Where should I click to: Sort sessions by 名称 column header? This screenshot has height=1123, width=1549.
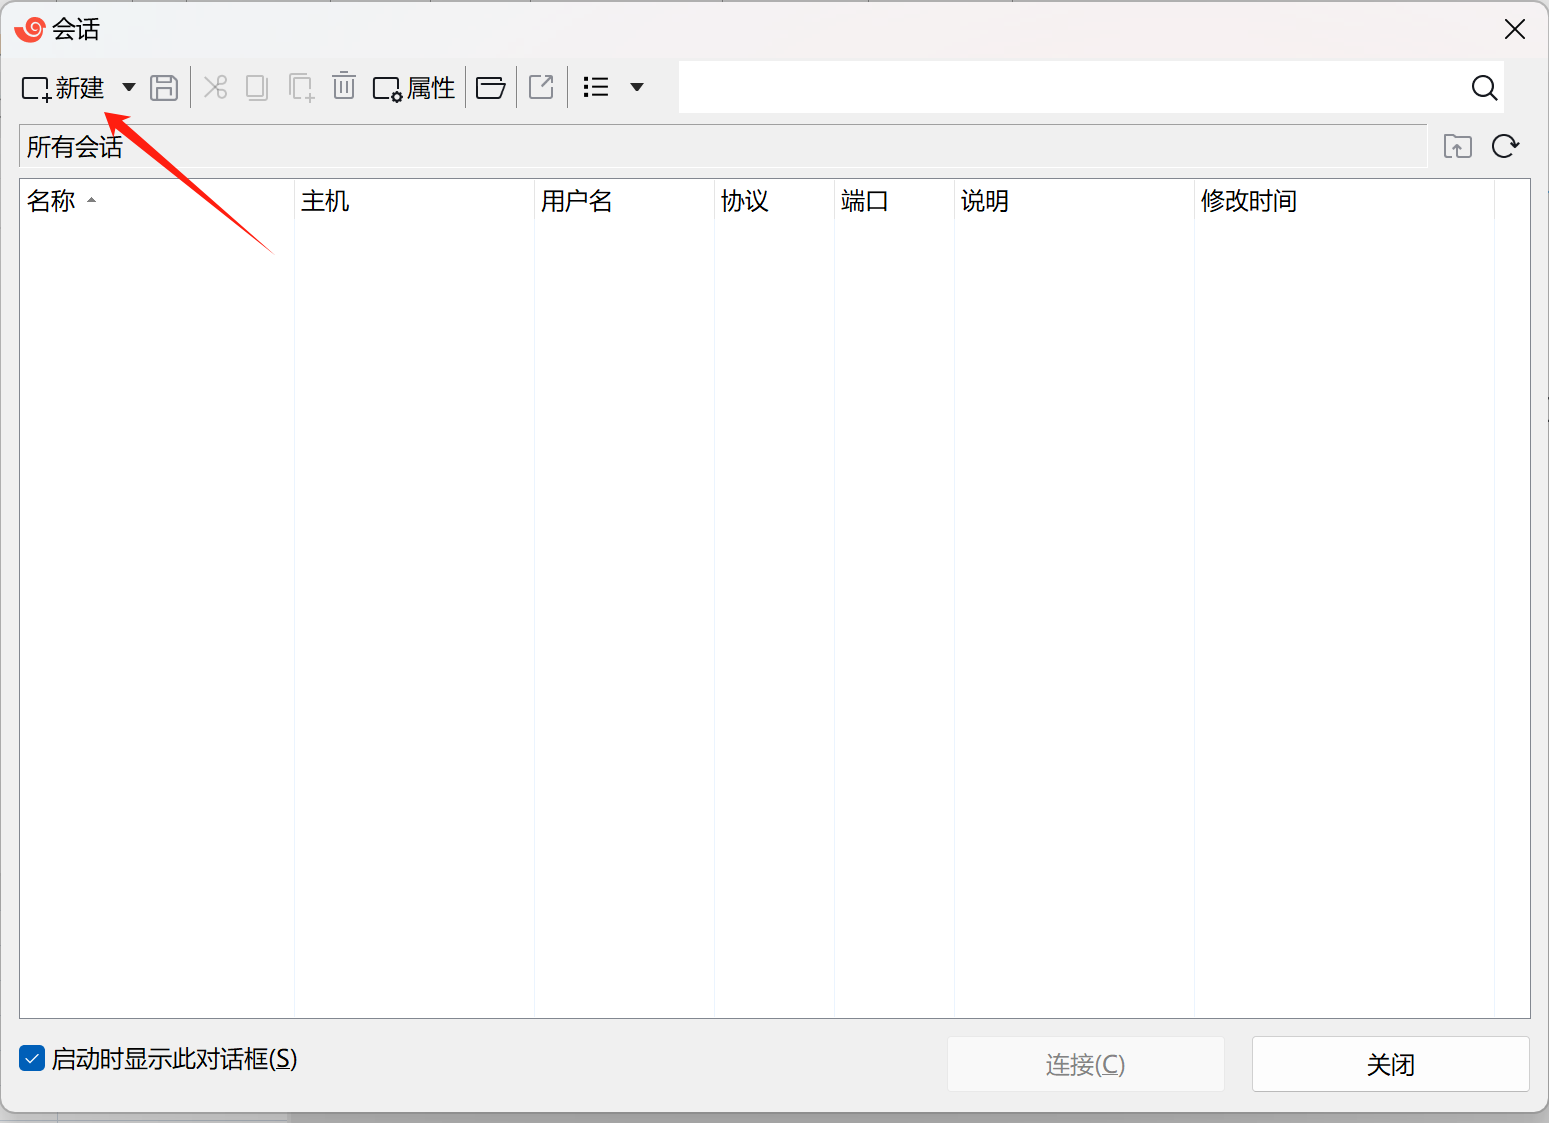[52, 201]
